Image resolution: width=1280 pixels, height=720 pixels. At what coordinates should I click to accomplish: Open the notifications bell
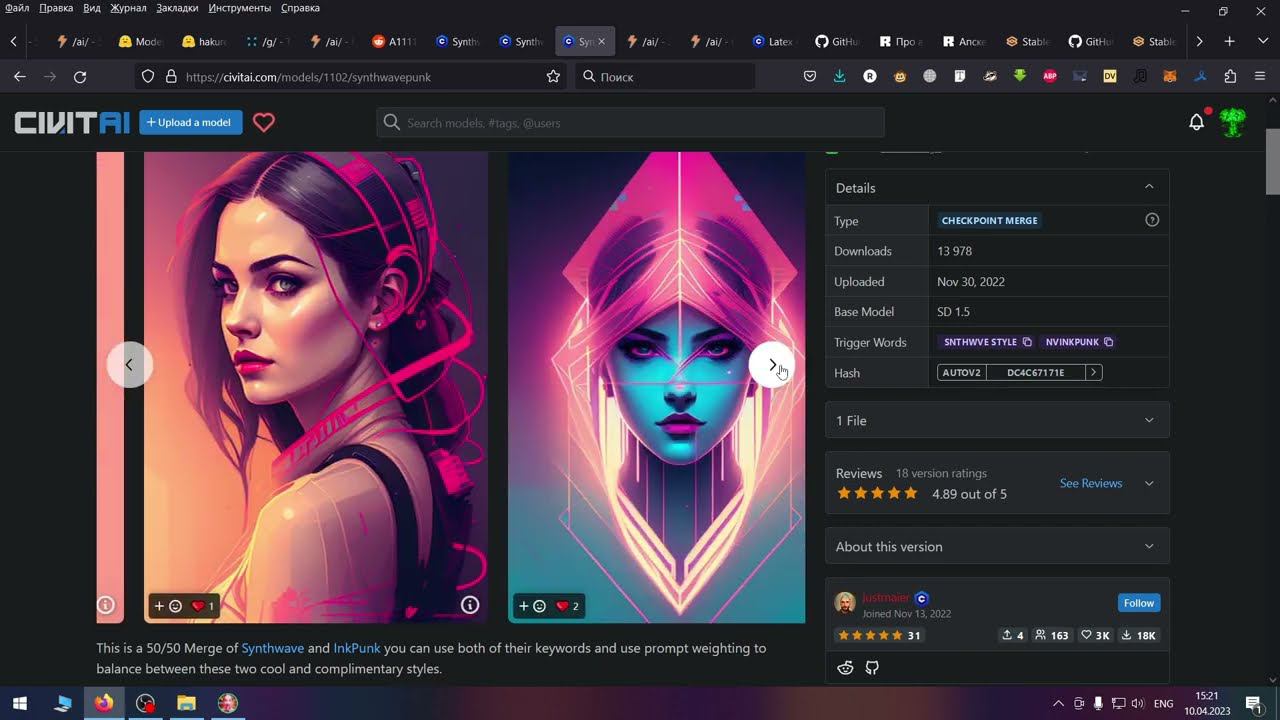click(x=1196, y=122)
